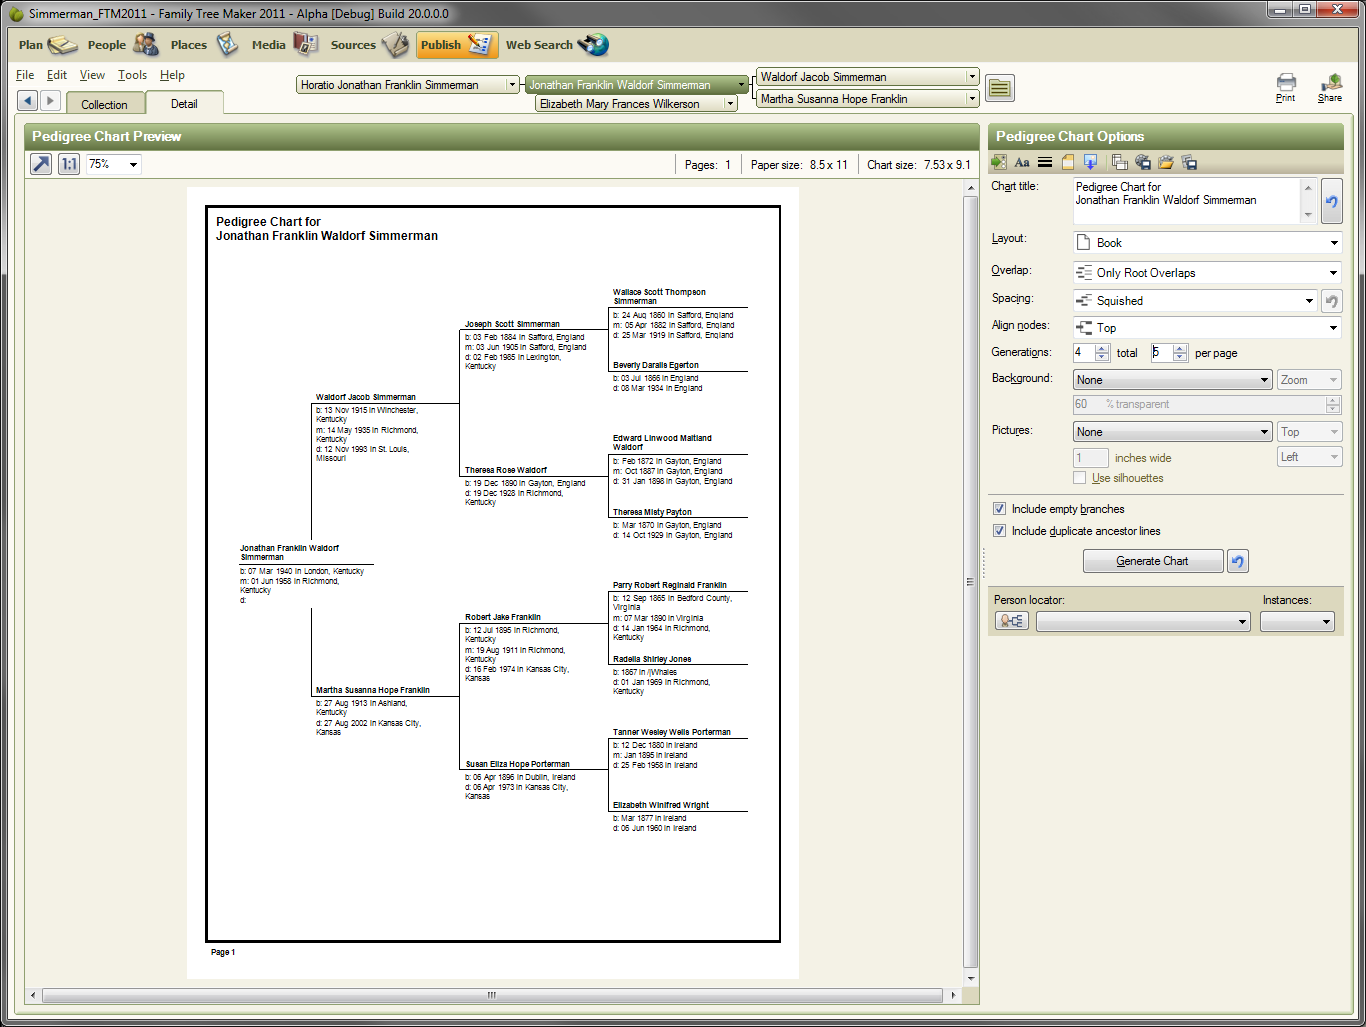Open the Media workspace
1366x1027 pixels.
(x=284, y=45)
